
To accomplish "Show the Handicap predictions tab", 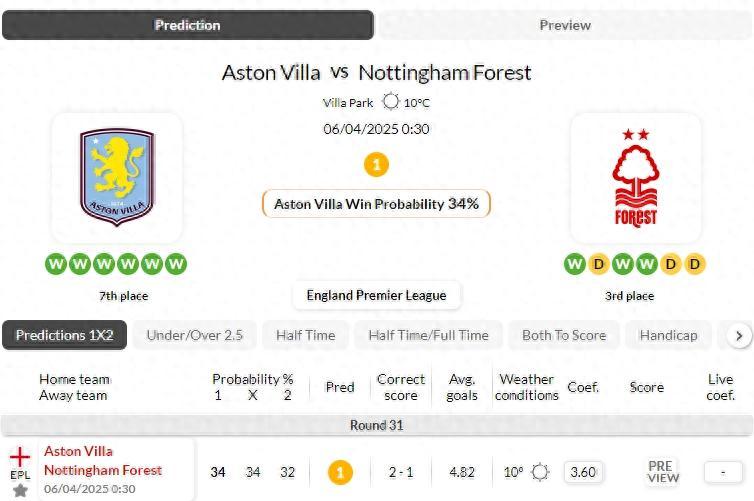I will 668,335.
